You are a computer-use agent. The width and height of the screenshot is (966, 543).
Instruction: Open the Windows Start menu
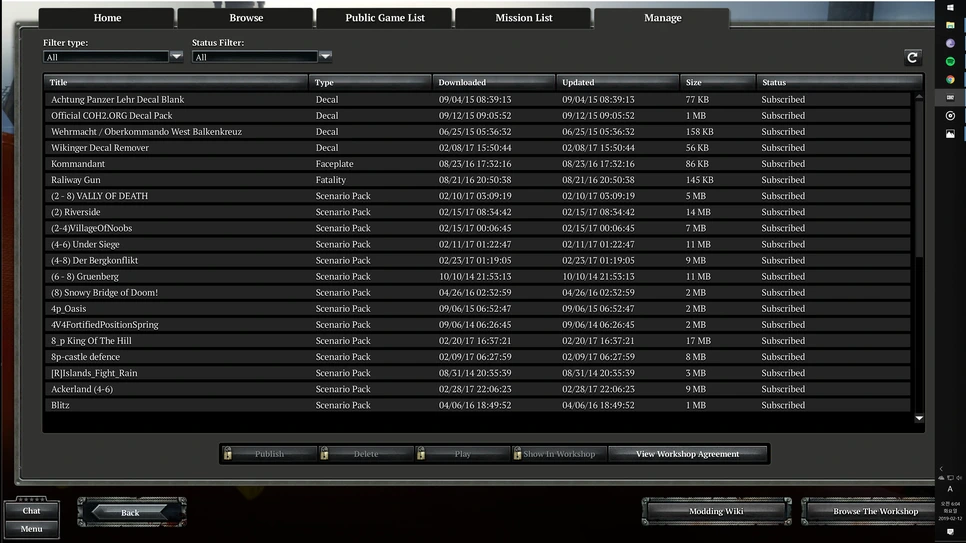[950, 7]
